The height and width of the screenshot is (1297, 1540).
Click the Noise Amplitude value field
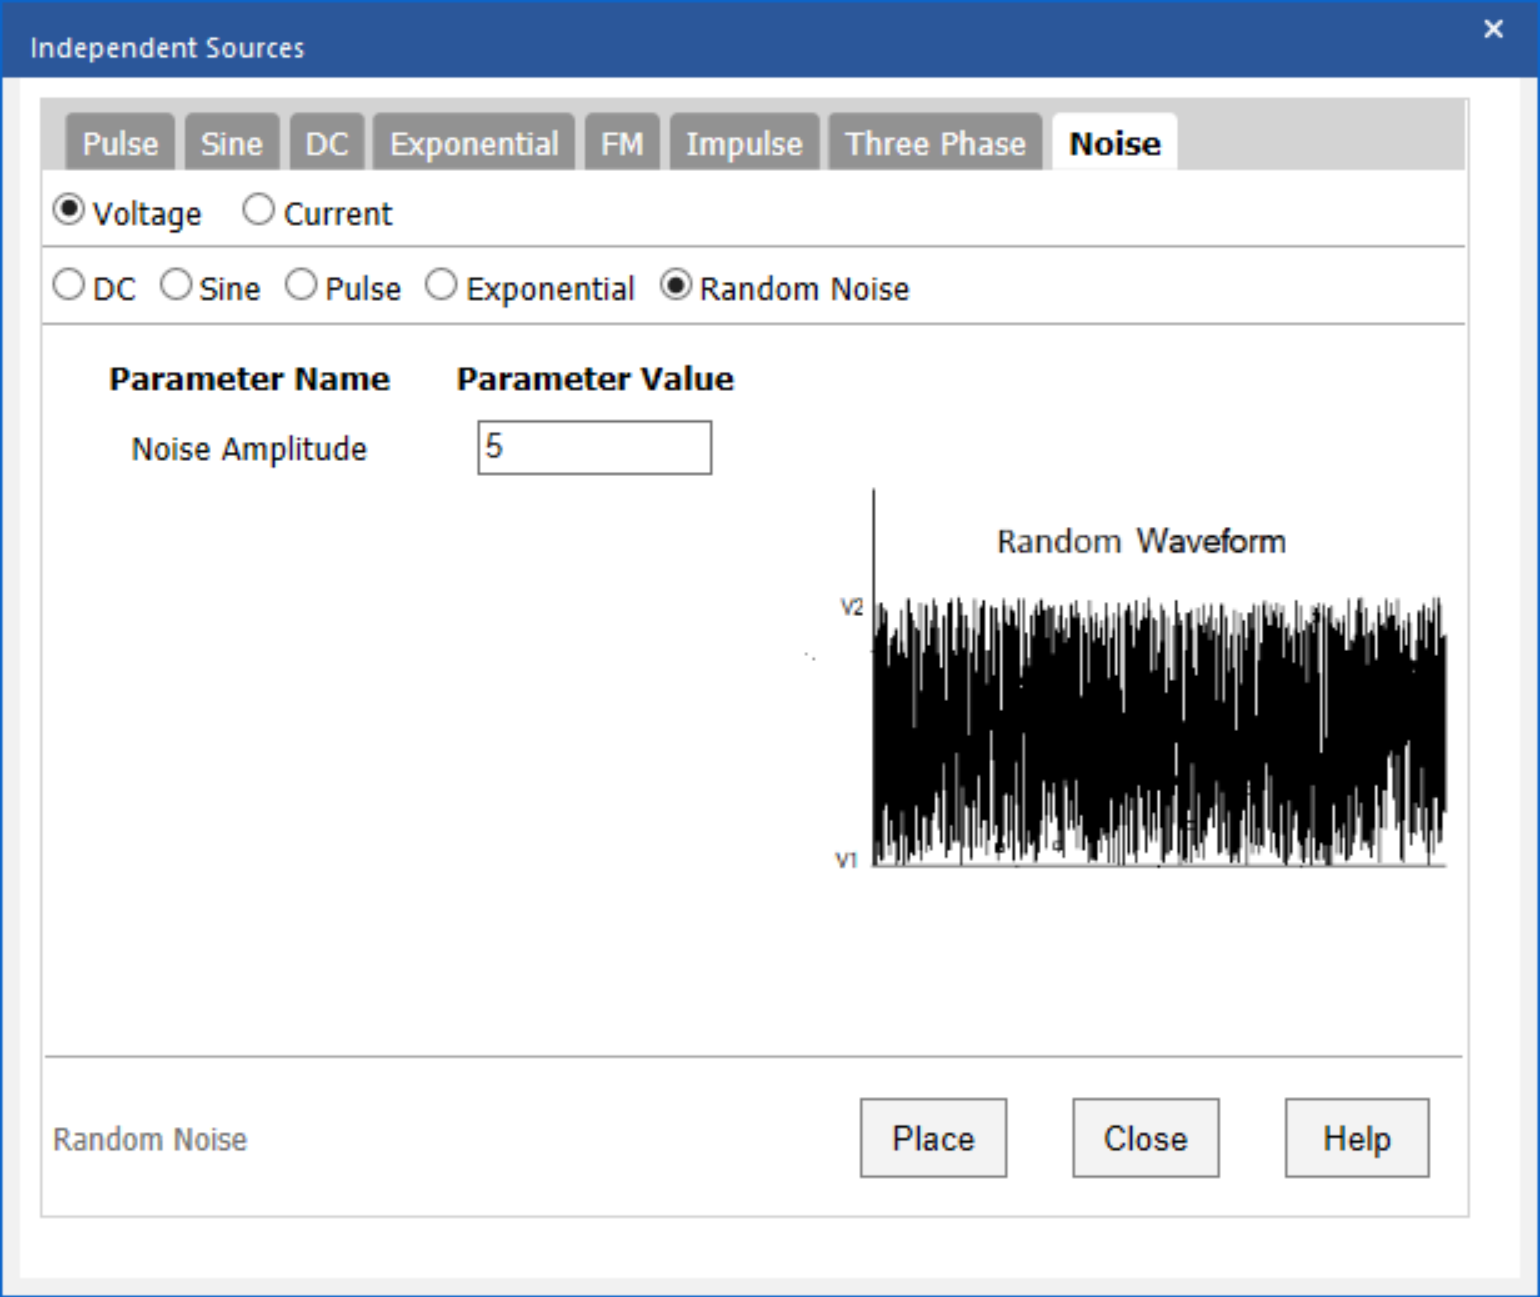(x=595, y=447)
